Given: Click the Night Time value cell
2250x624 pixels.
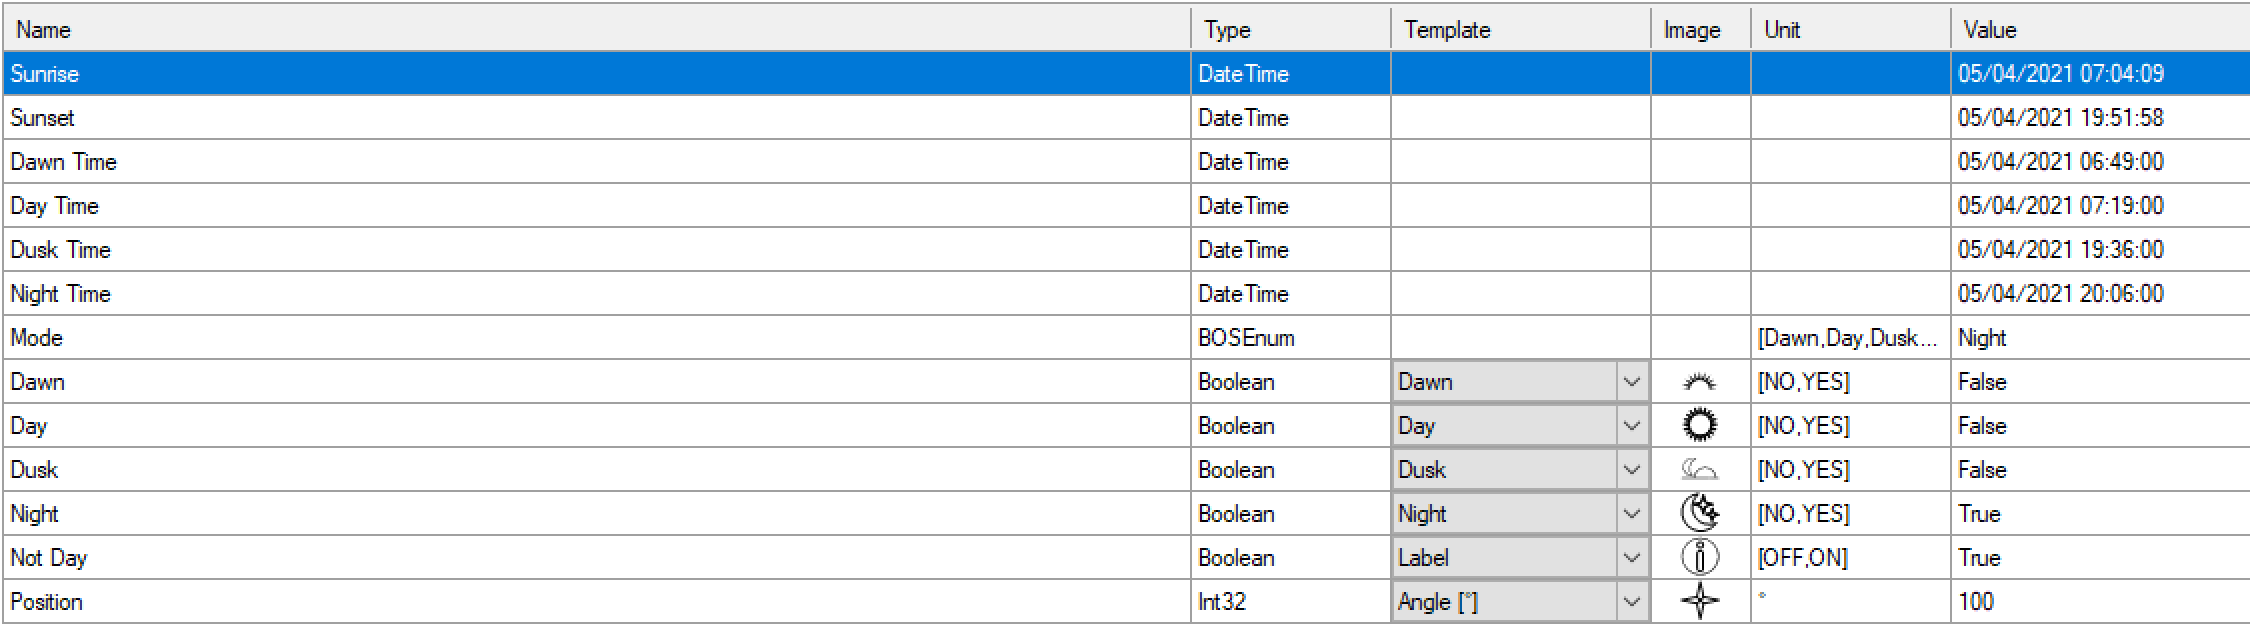Looking at the screenshot, I should coord(2060,294).
